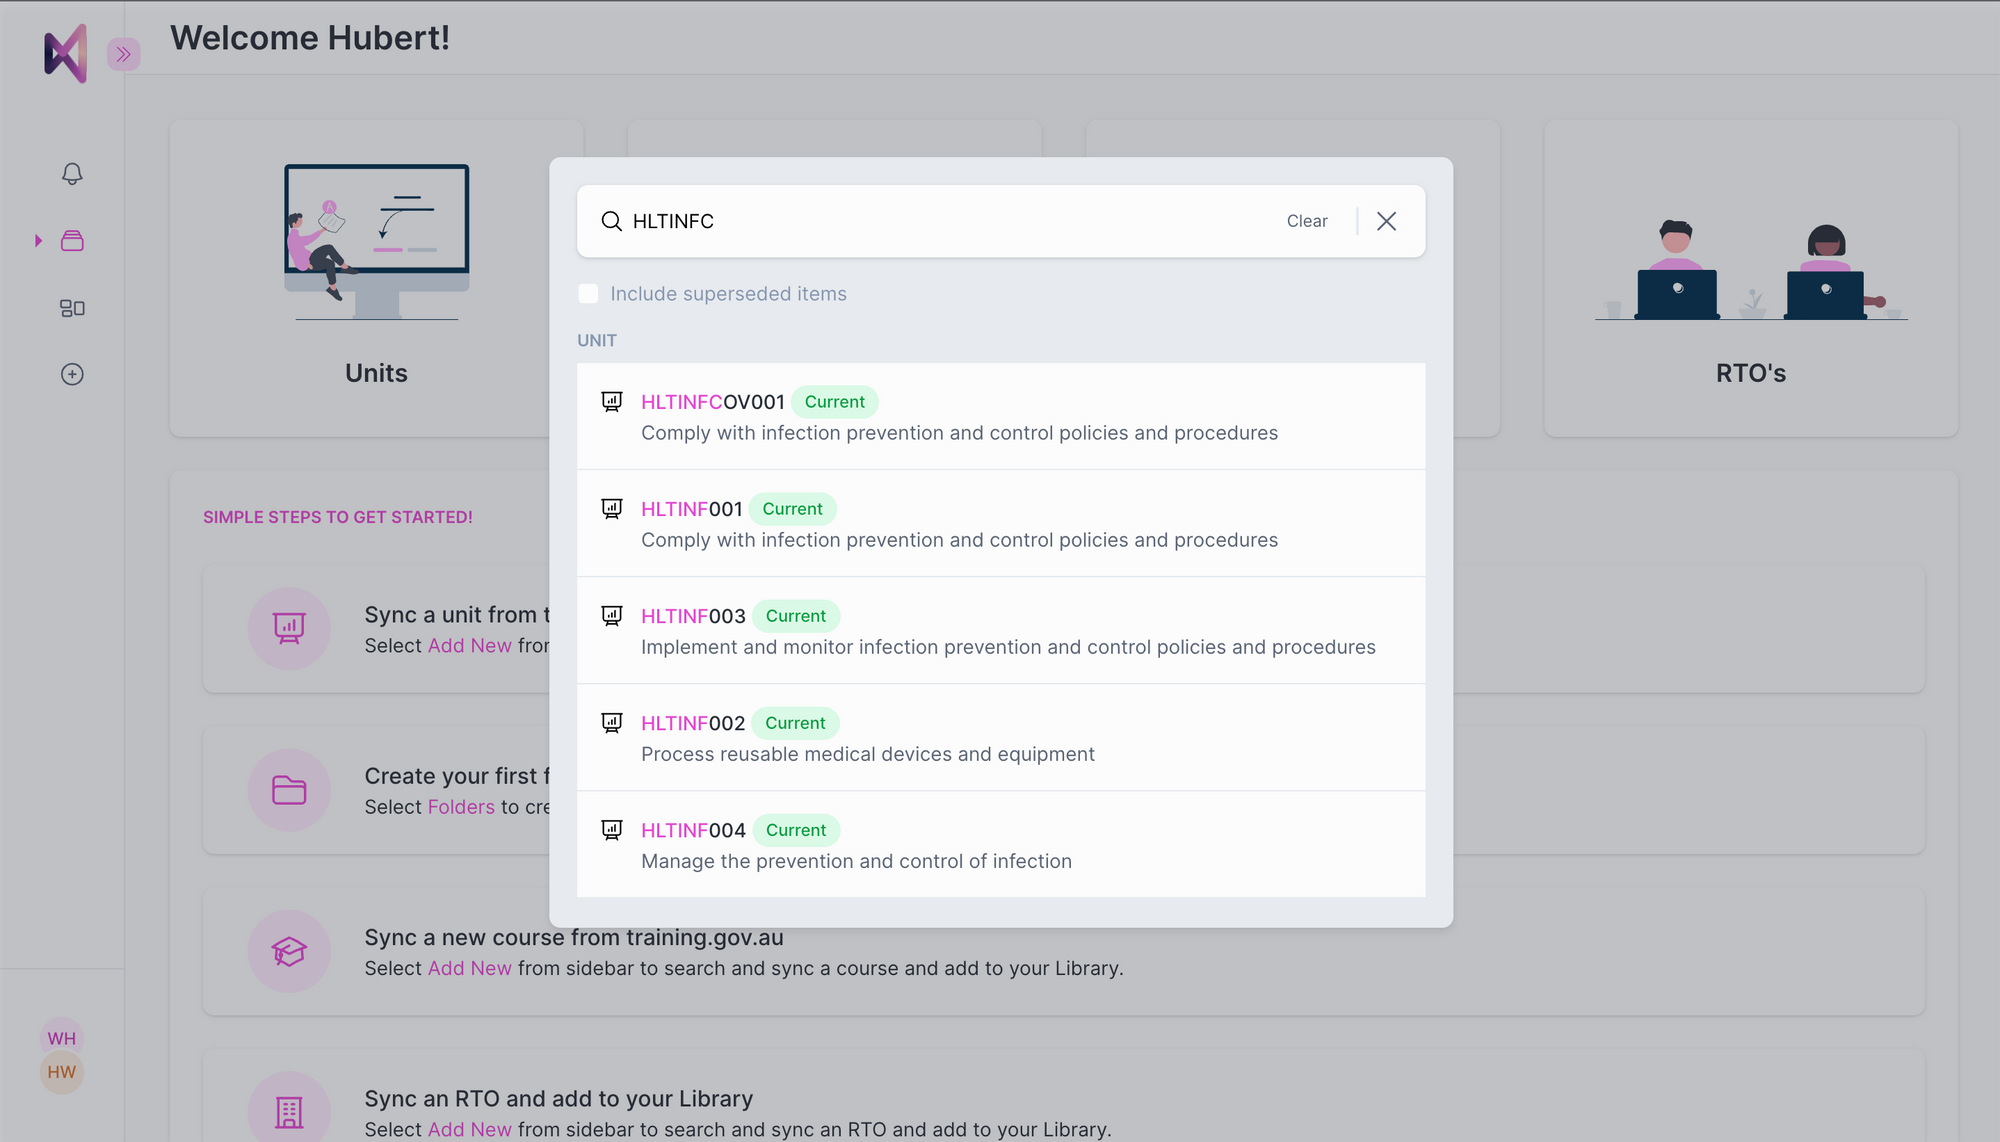Click the HW user avatar
This screenshot has height=1142, width=2000.
click(x=62, y=1072)
